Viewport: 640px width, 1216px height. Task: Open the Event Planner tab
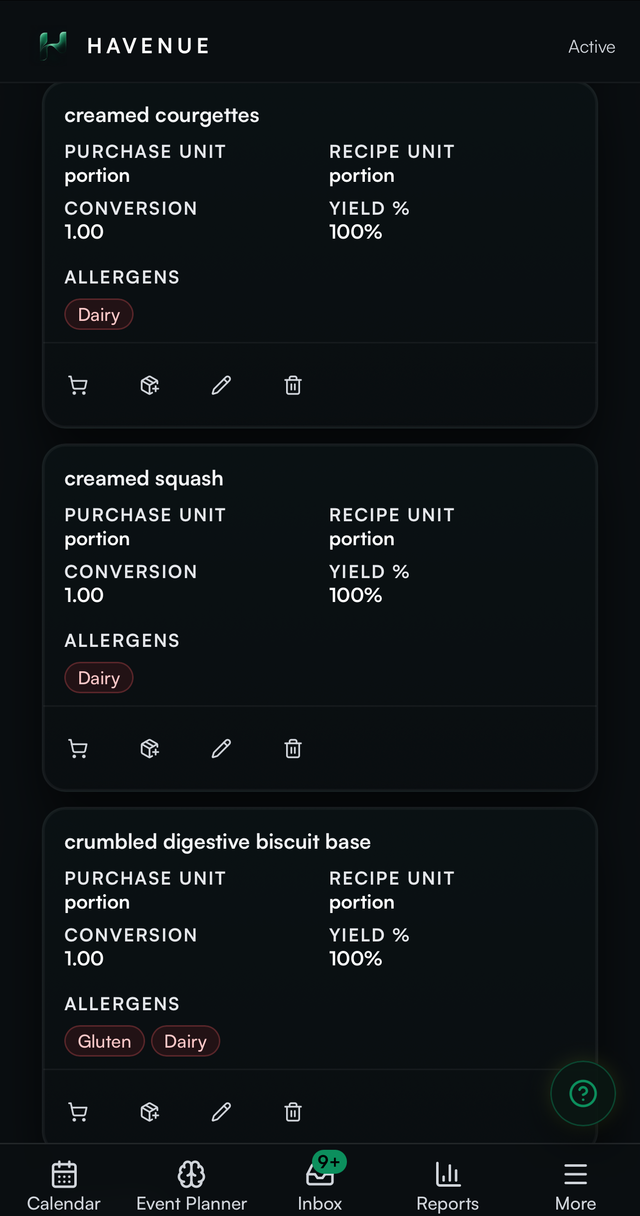tap(192, 1186)
